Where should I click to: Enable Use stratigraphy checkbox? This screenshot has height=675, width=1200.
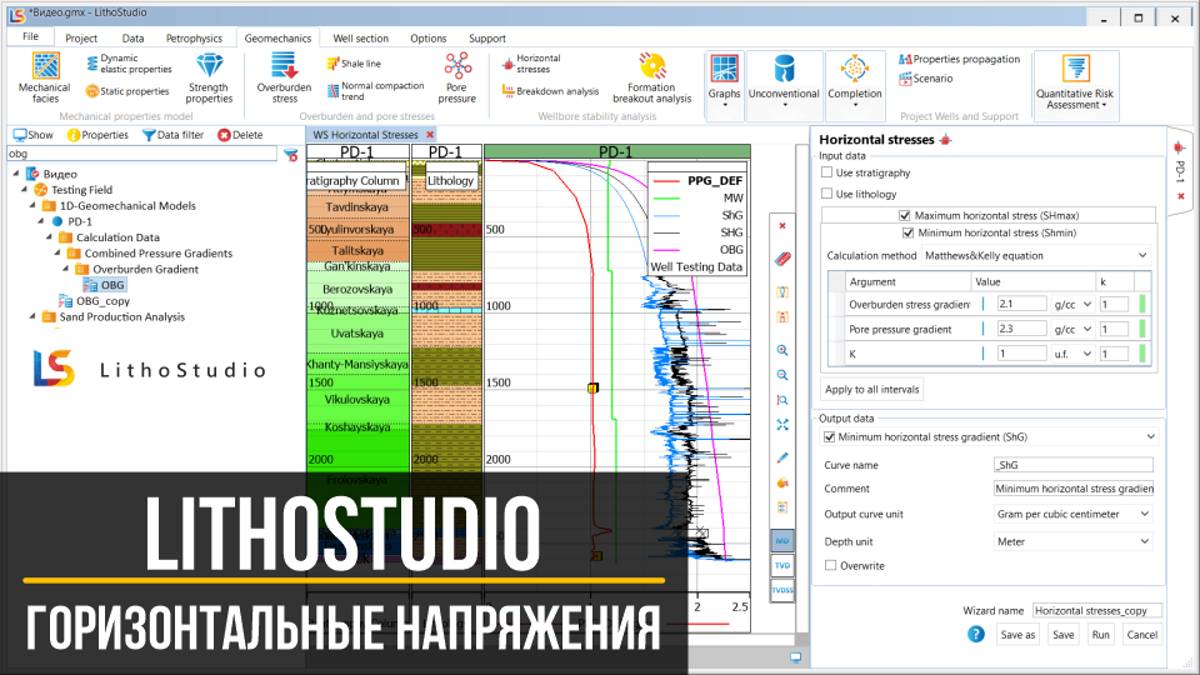pyautogui.click(x=826, y=173)
